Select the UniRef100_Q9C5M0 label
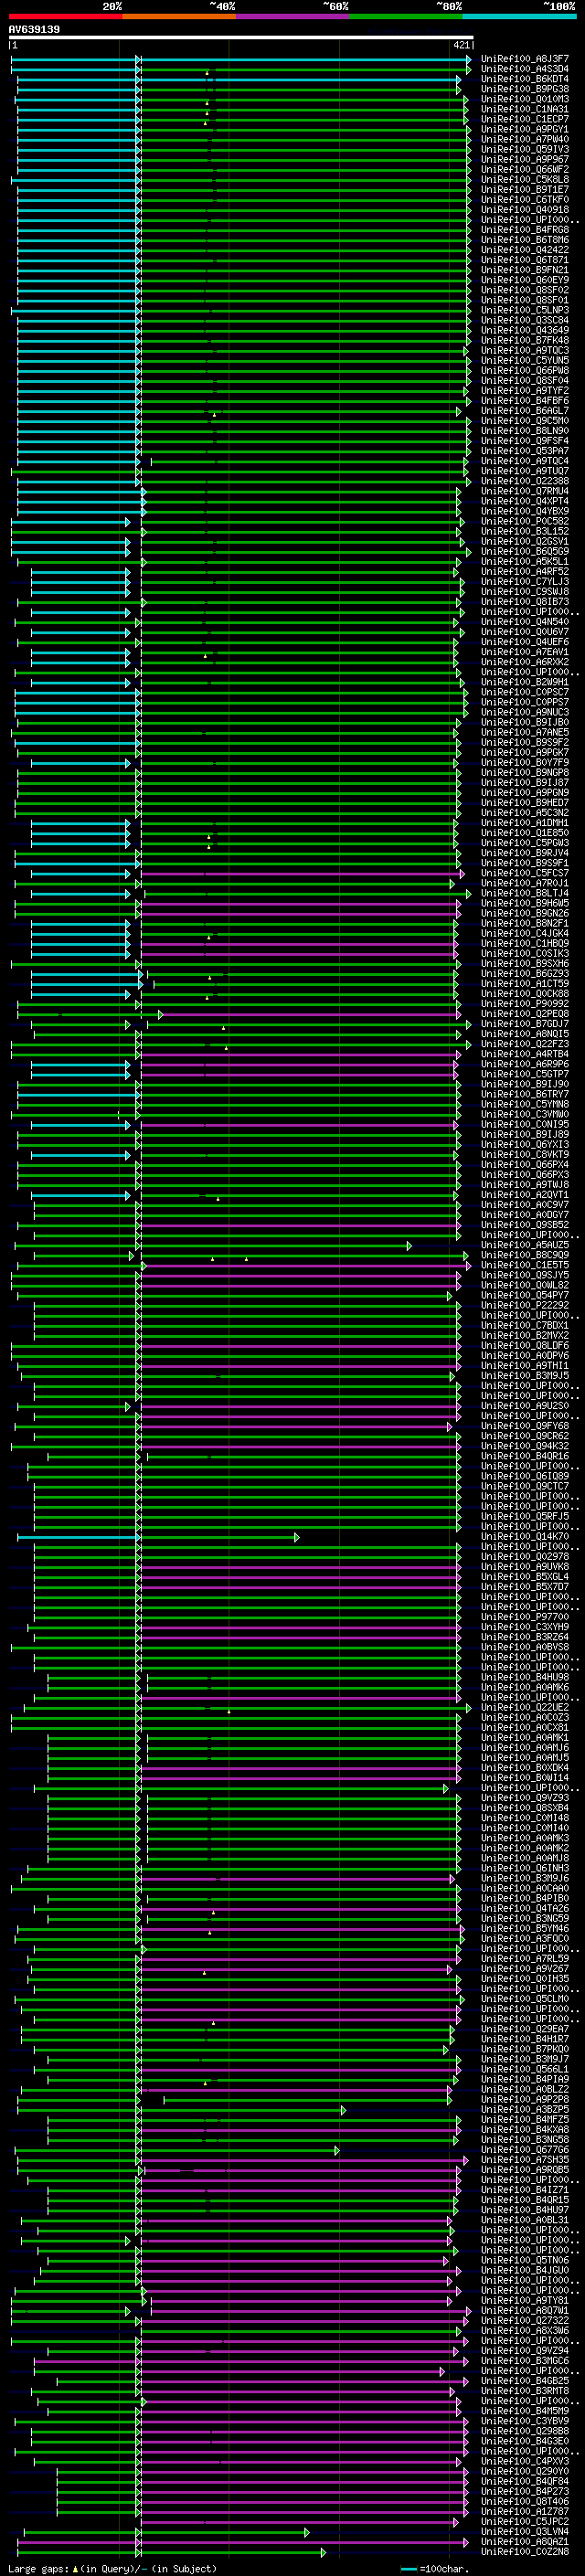Viewport: 585px width, 2576px height. click(525, 421)
